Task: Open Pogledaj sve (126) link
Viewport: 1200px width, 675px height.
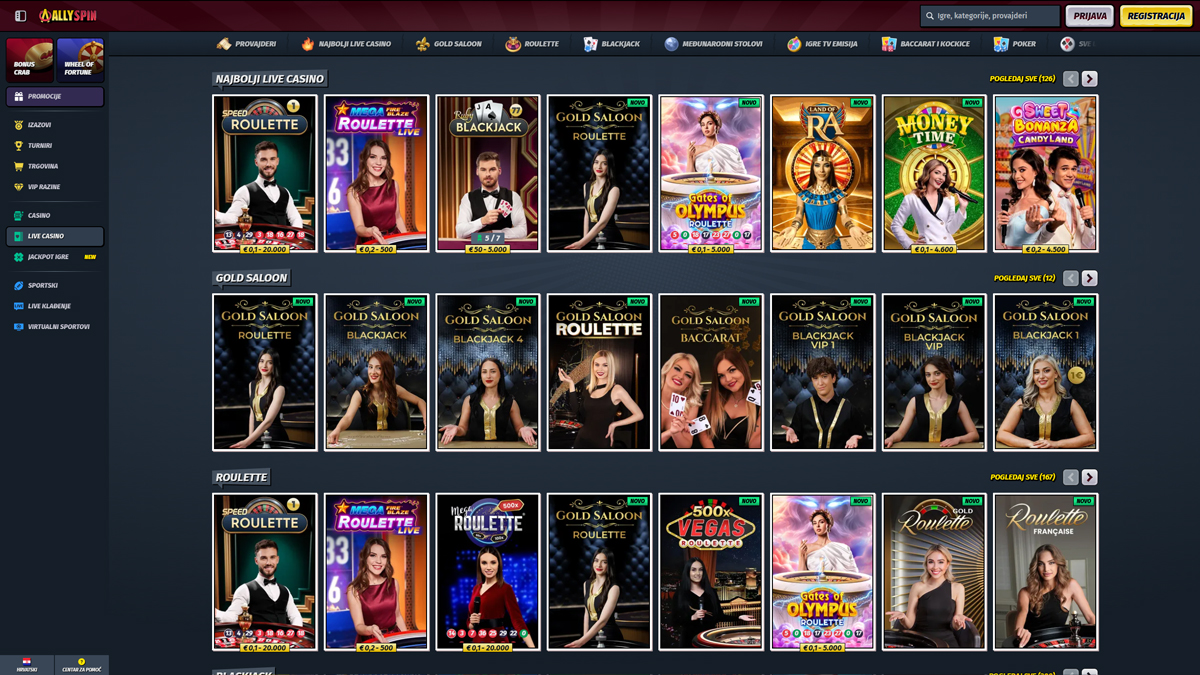Action: tap(1022, 79)
